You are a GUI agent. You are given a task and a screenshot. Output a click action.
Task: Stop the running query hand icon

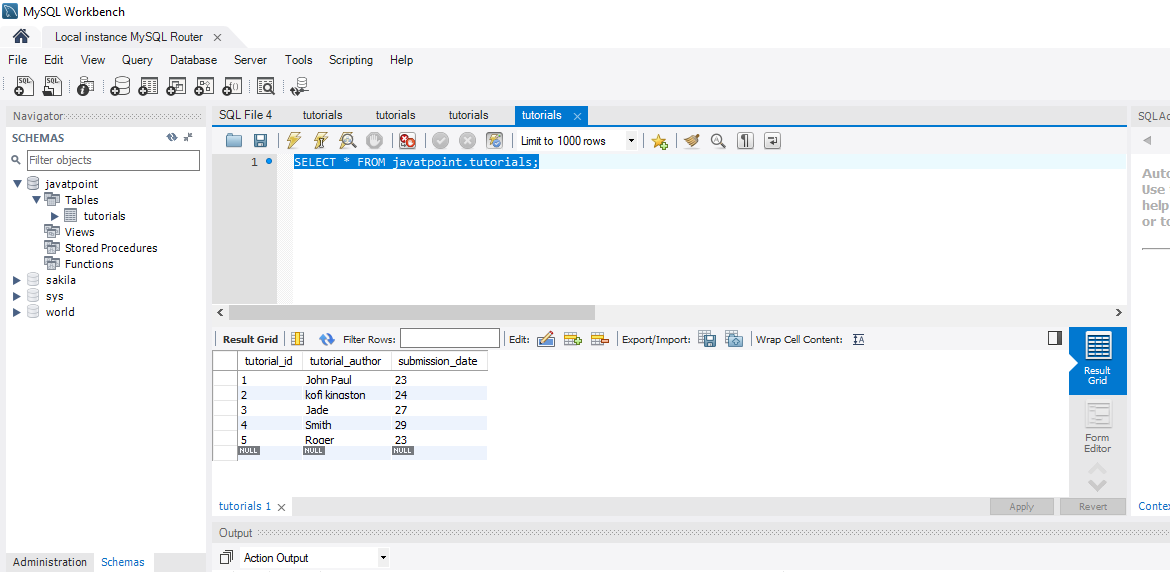point(375,140)
